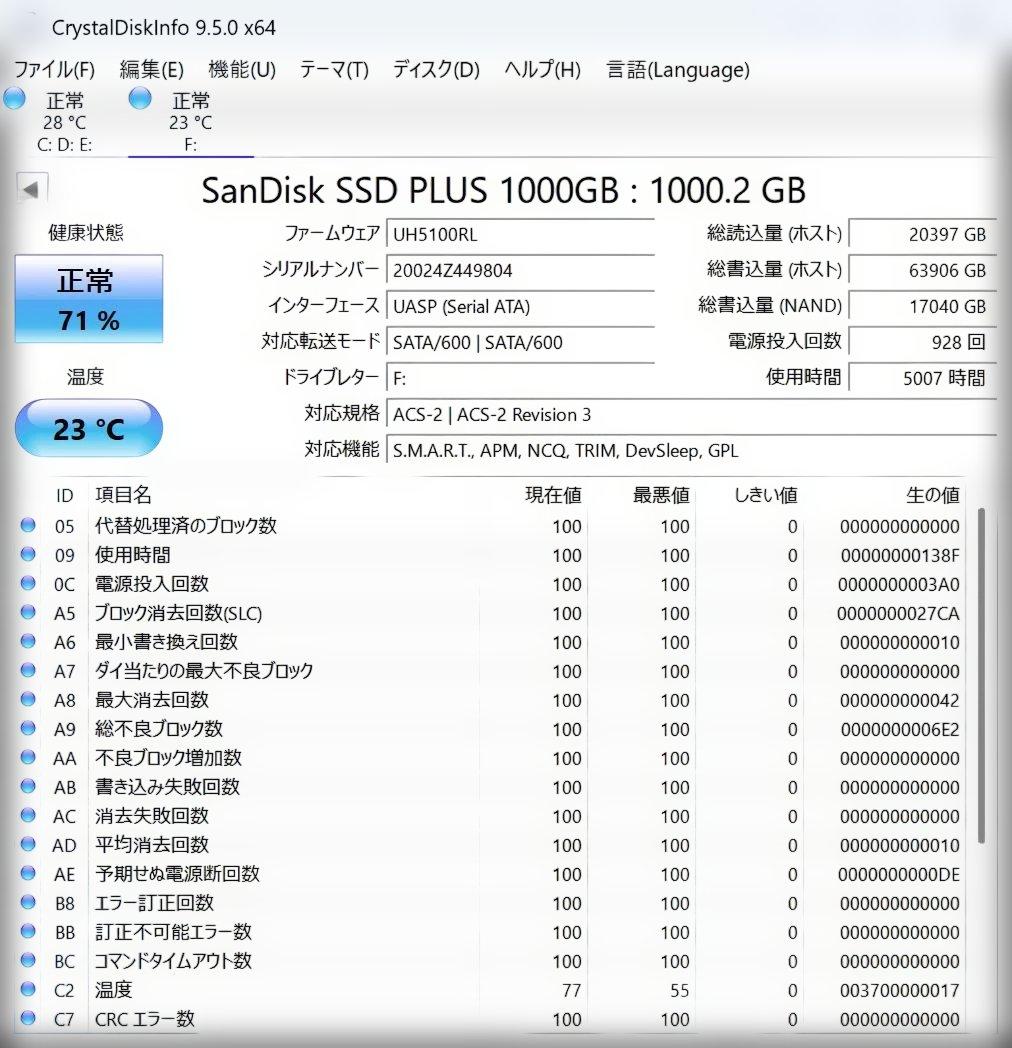Viewport: 1012px width, 1048px height.
Task: Click the status orb for attribute 0C
Action: click(x=28, y=583)
